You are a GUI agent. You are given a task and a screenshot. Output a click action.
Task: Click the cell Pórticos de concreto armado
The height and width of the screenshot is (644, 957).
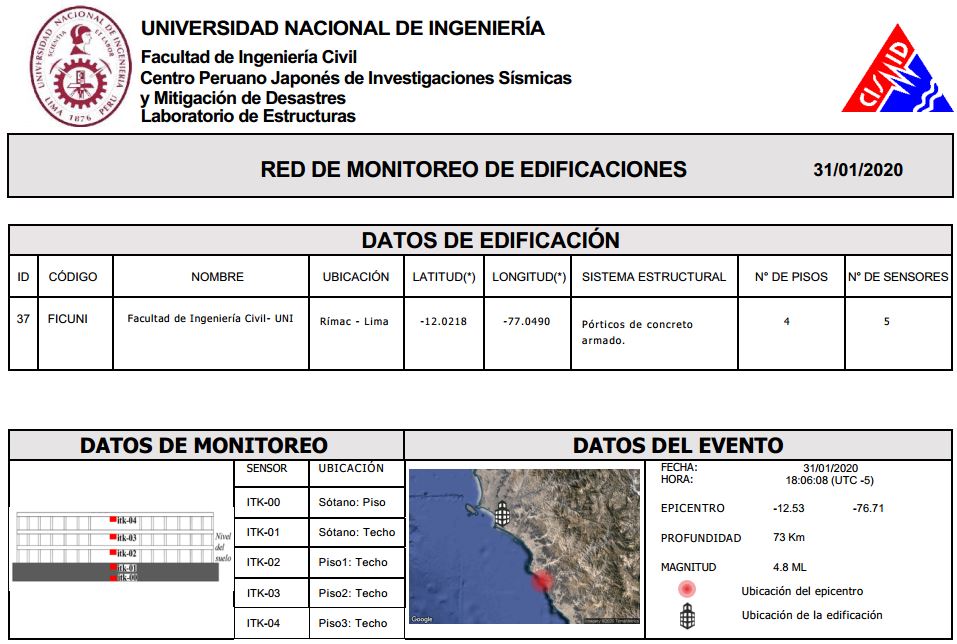click(x=637, y=332)
